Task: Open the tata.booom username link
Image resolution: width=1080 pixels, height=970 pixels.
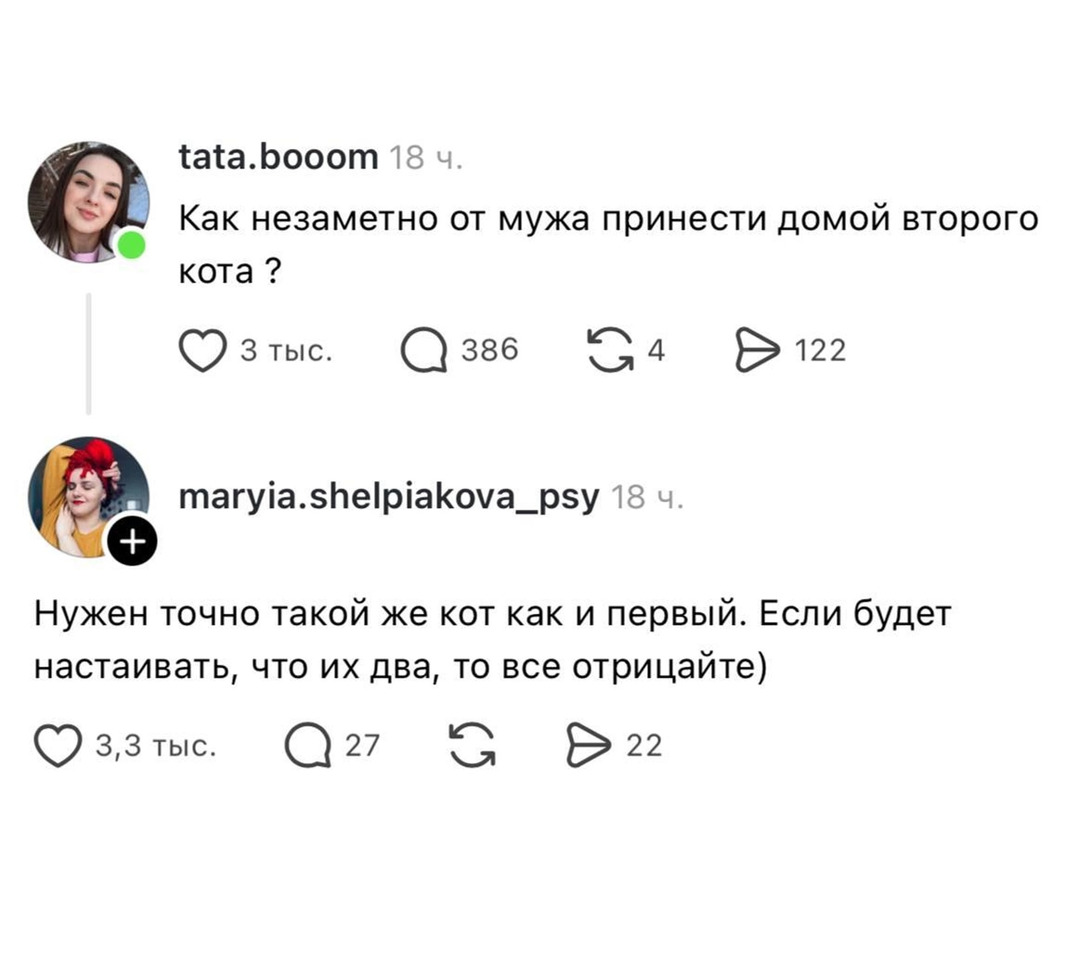Action: coord(278,157)
